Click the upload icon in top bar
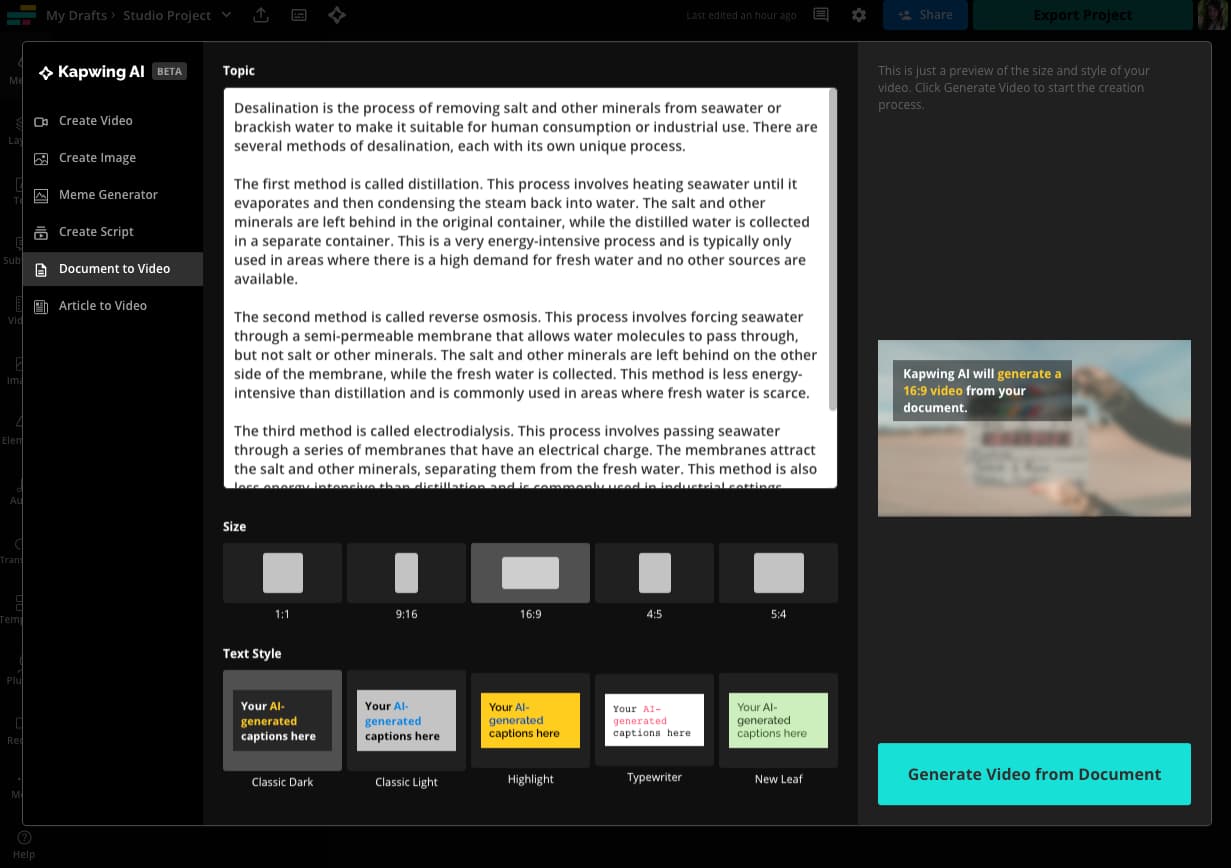This screenshot has height=868, width=1231. coord(261,15)
